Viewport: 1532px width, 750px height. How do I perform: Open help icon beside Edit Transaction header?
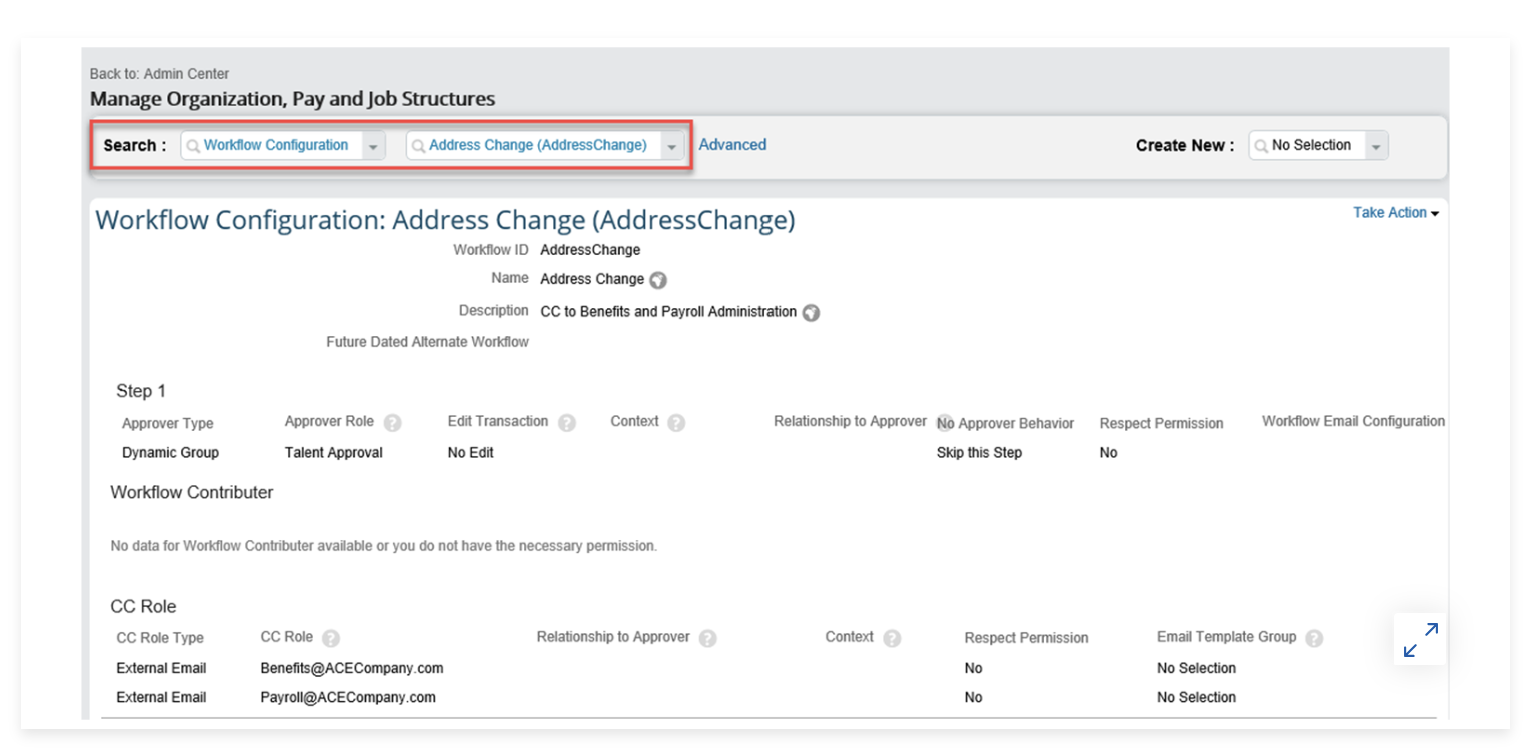[x=567, y=423]
